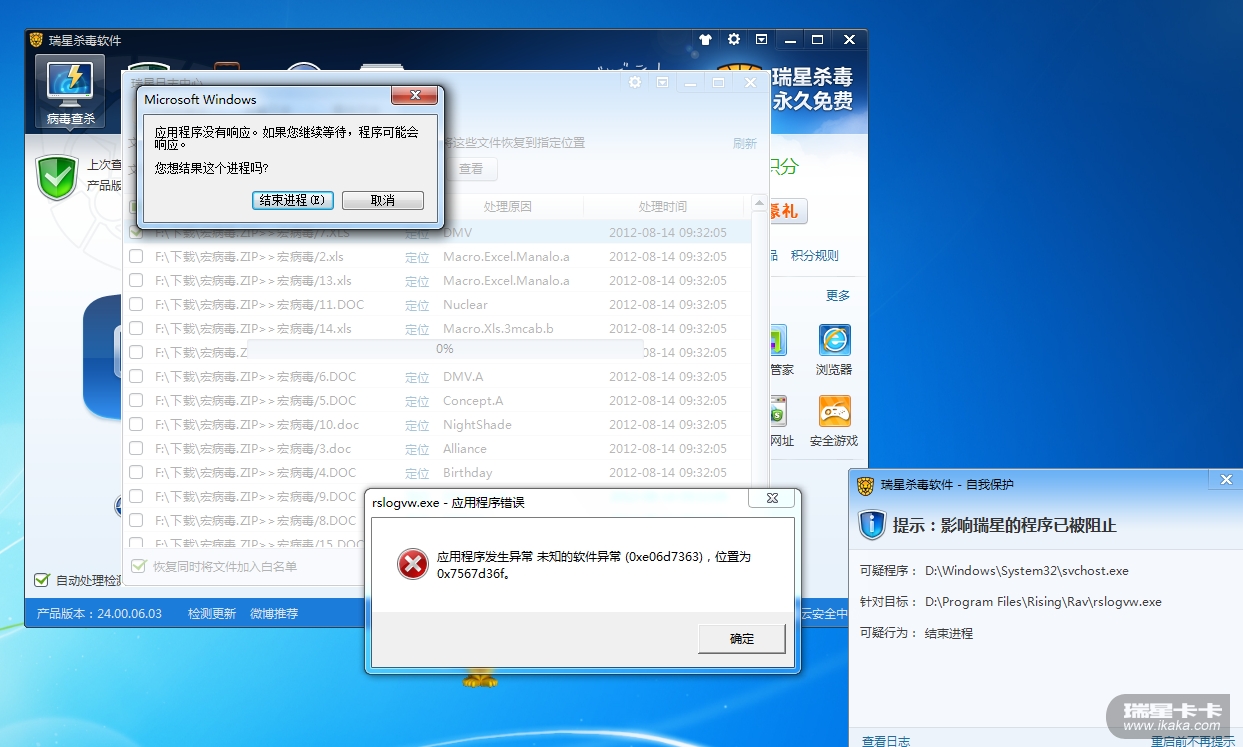Click the red error icon in rslogvw.exe dialog

412,565
